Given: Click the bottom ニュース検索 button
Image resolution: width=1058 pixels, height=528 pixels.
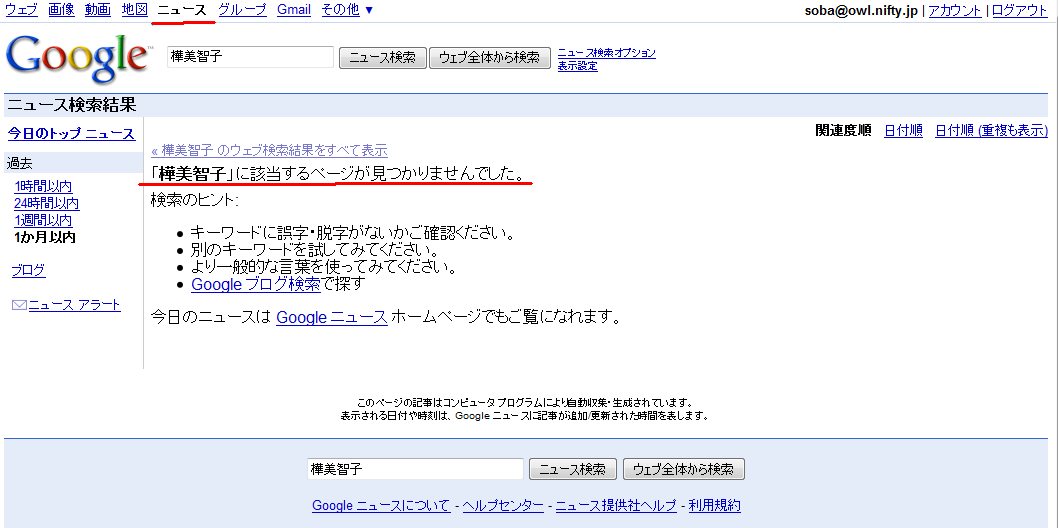Looking at the screenshot, I should click(x=573, y=469).
